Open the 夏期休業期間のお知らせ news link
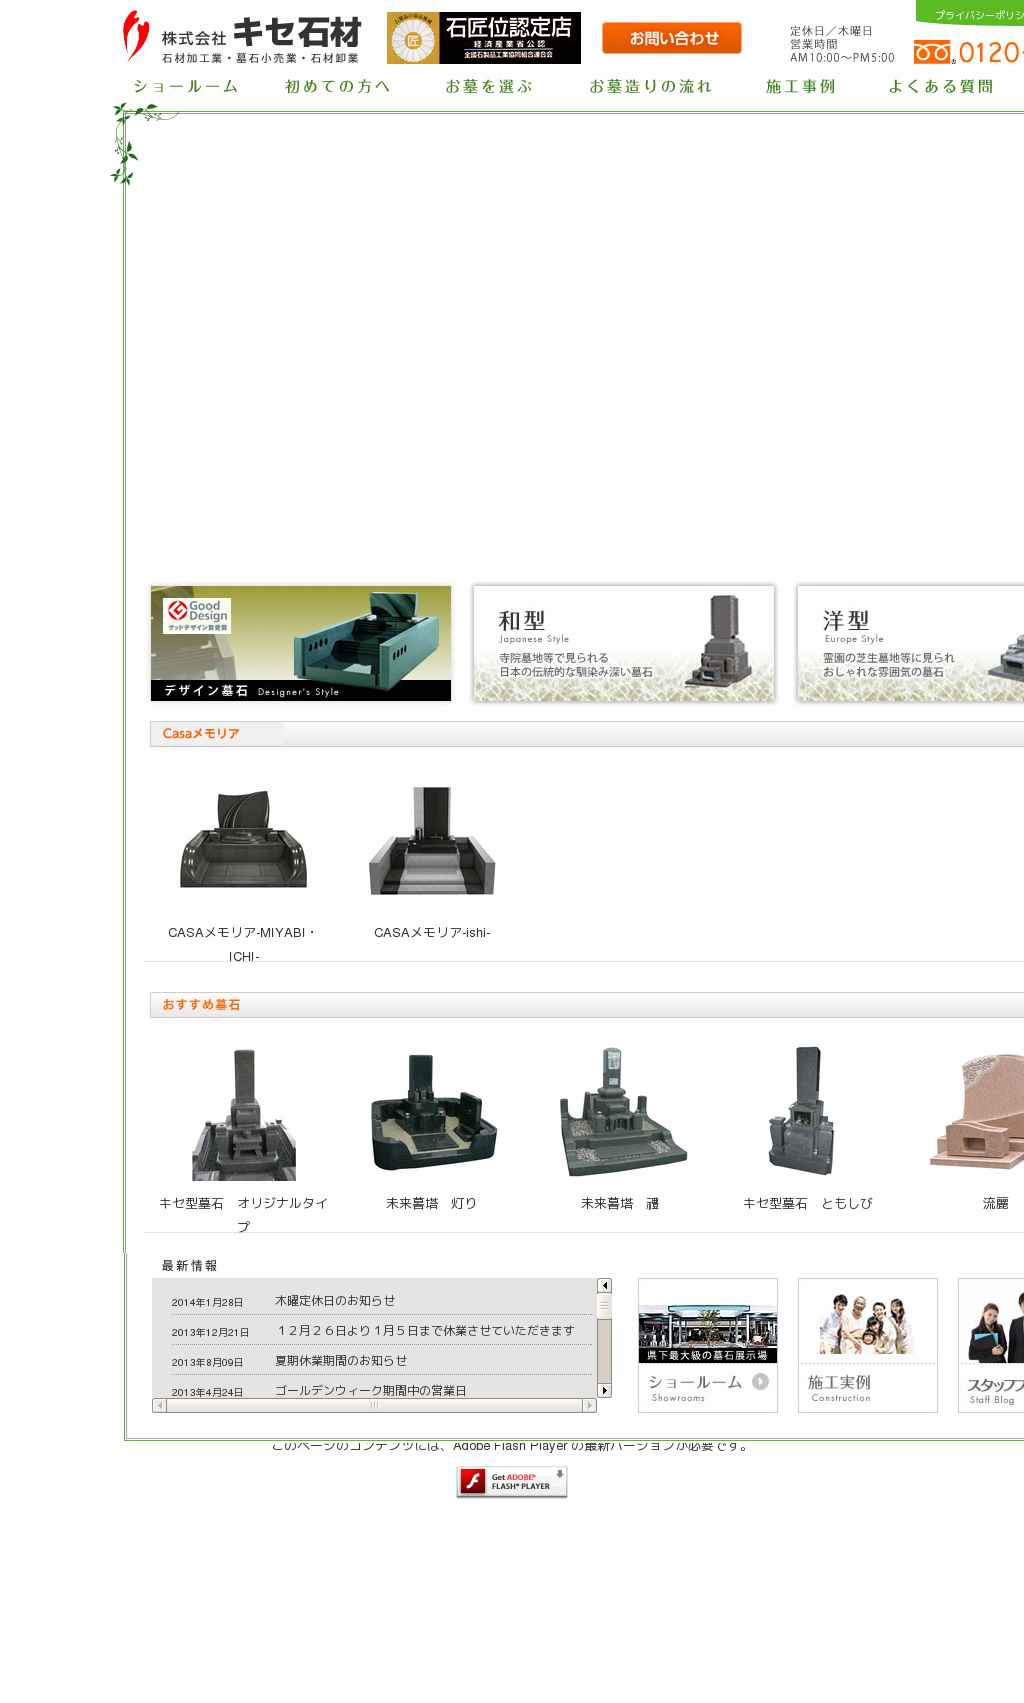The width and height of the screenshot is (1024, 1703). tap(341, 1360)
